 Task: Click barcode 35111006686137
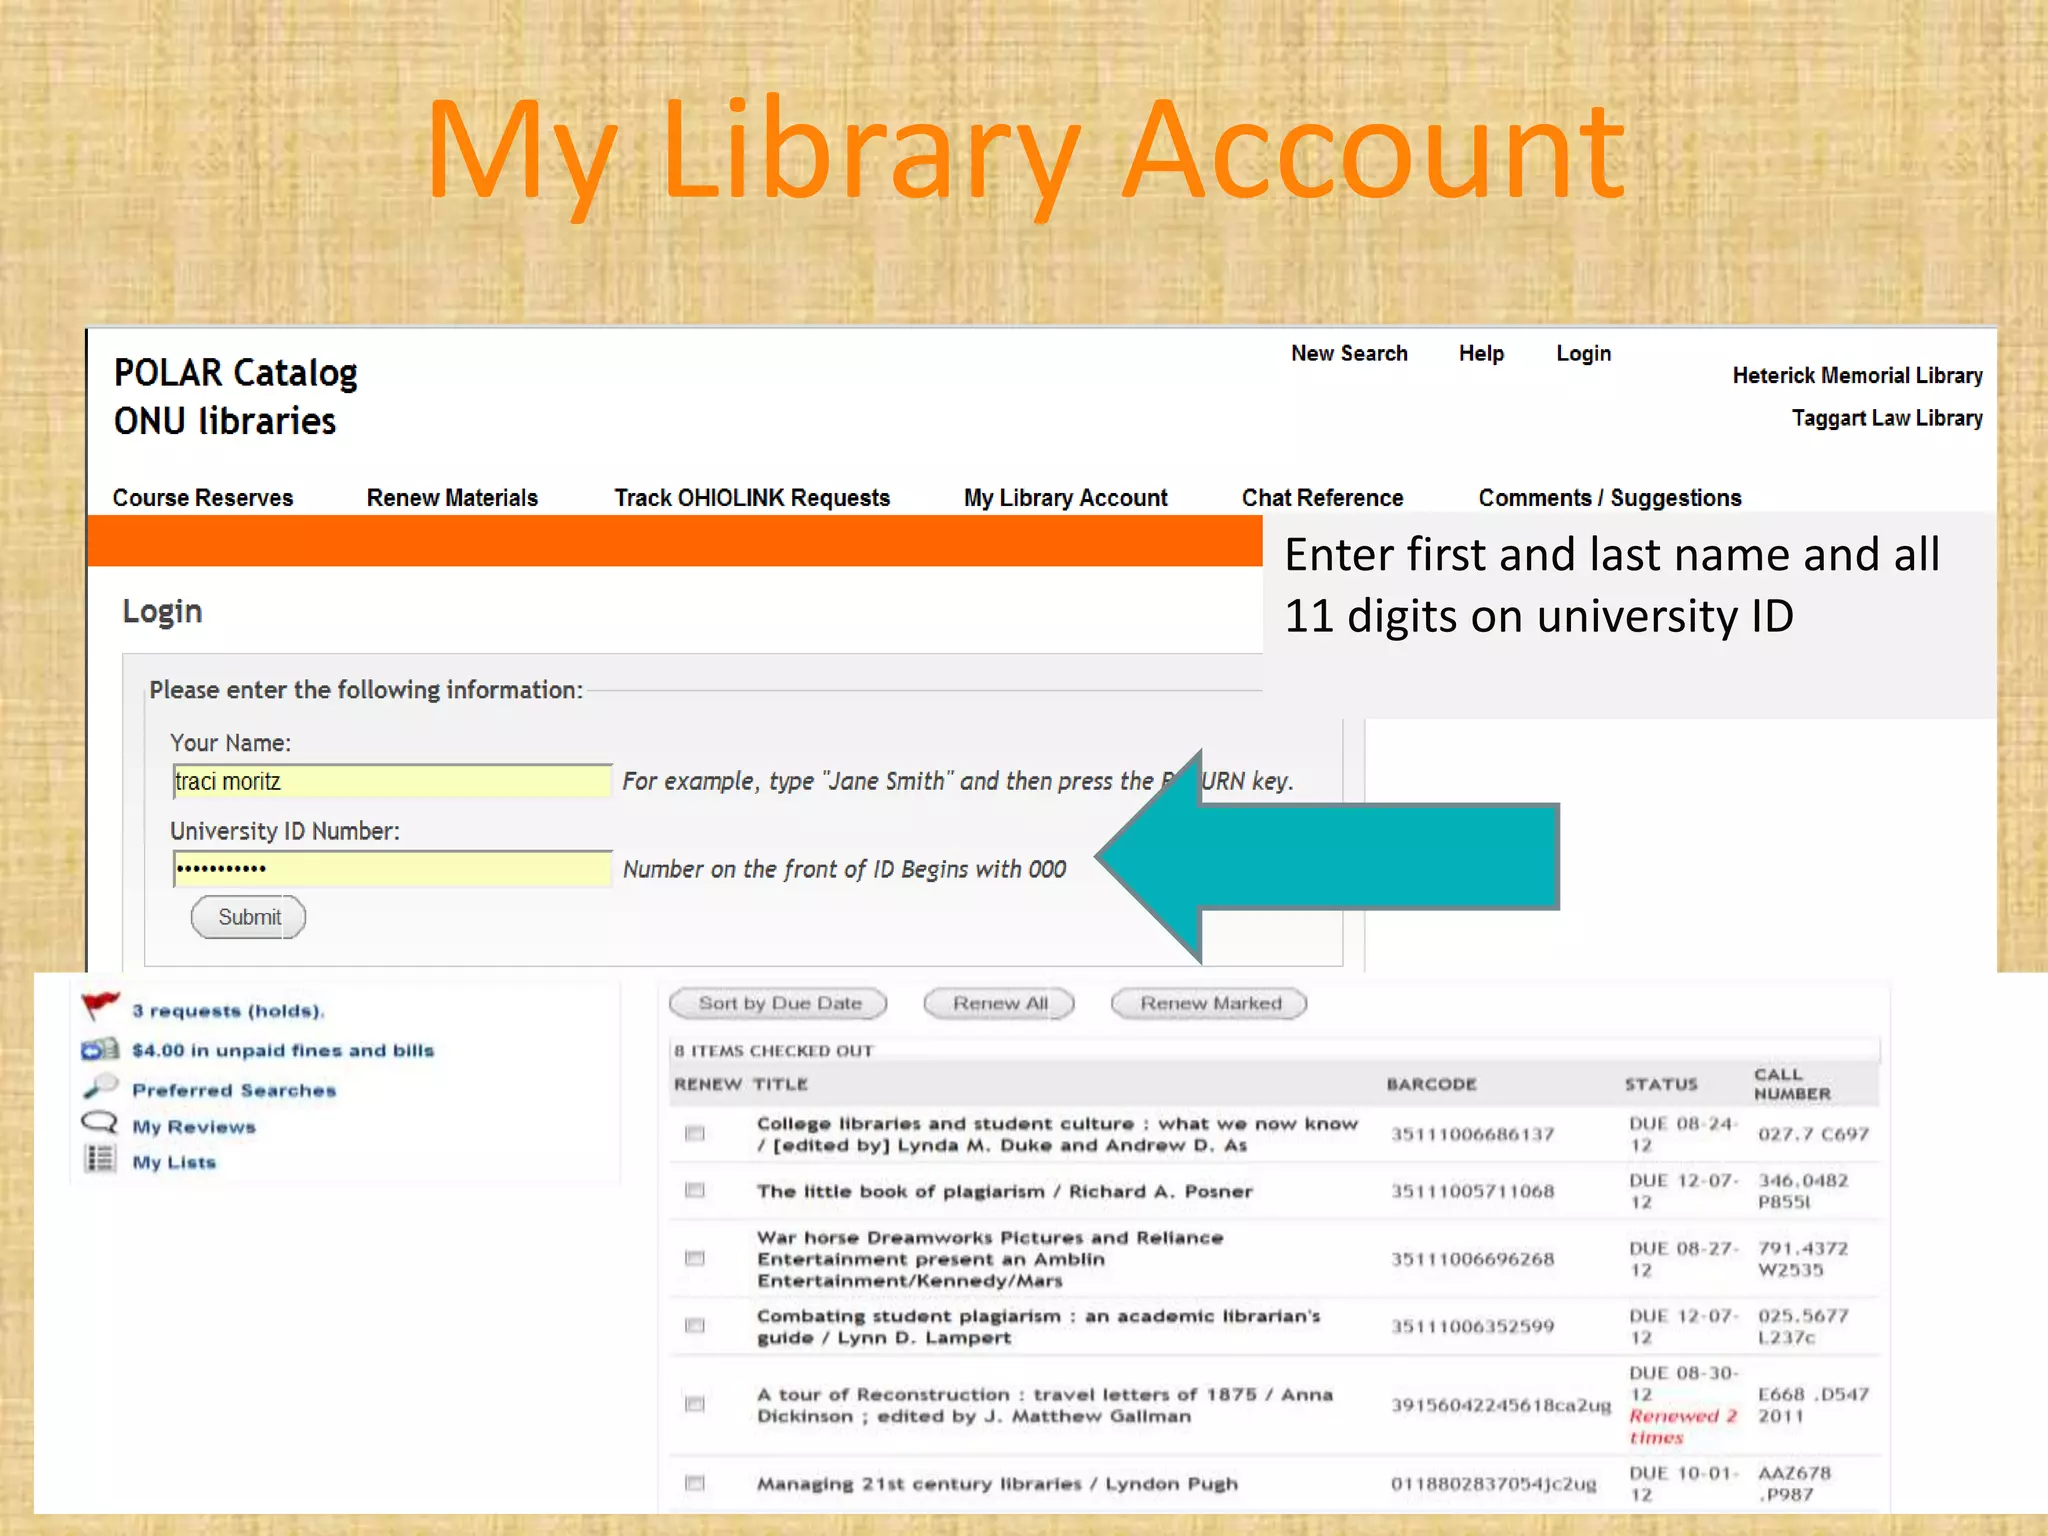[1472, 1134]
